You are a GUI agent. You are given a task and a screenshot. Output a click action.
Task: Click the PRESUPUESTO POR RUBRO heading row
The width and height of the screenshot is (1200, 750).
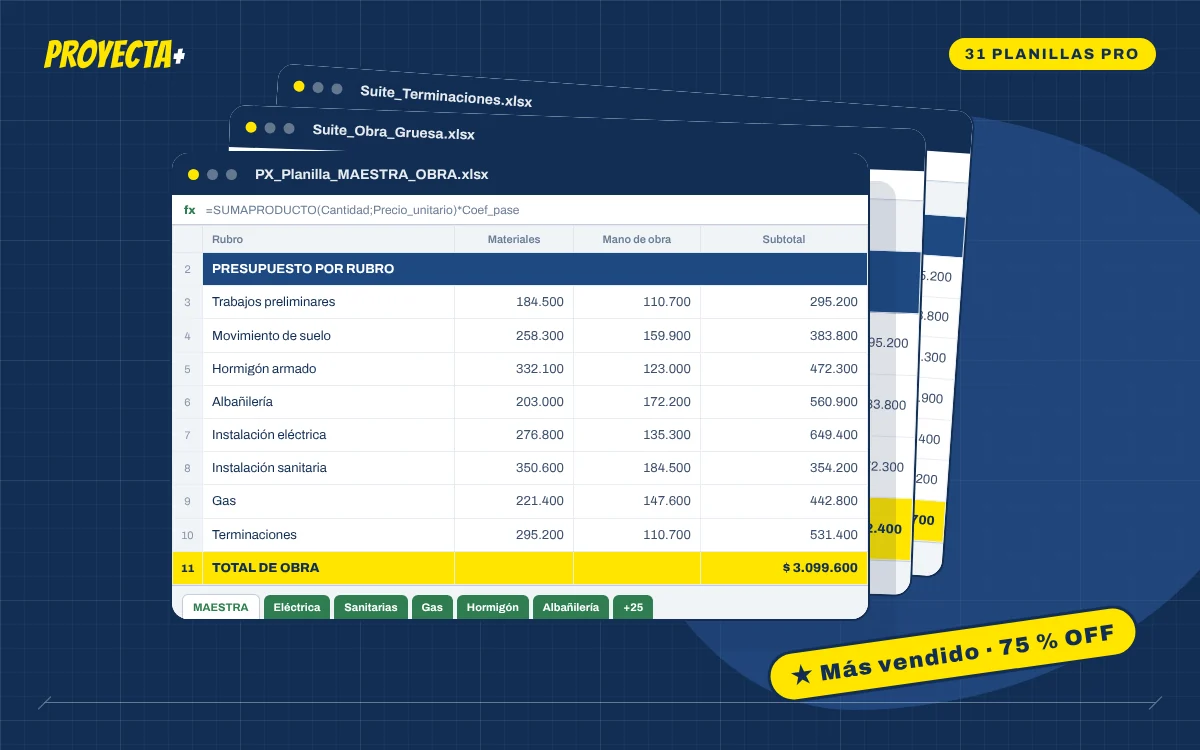535,269
